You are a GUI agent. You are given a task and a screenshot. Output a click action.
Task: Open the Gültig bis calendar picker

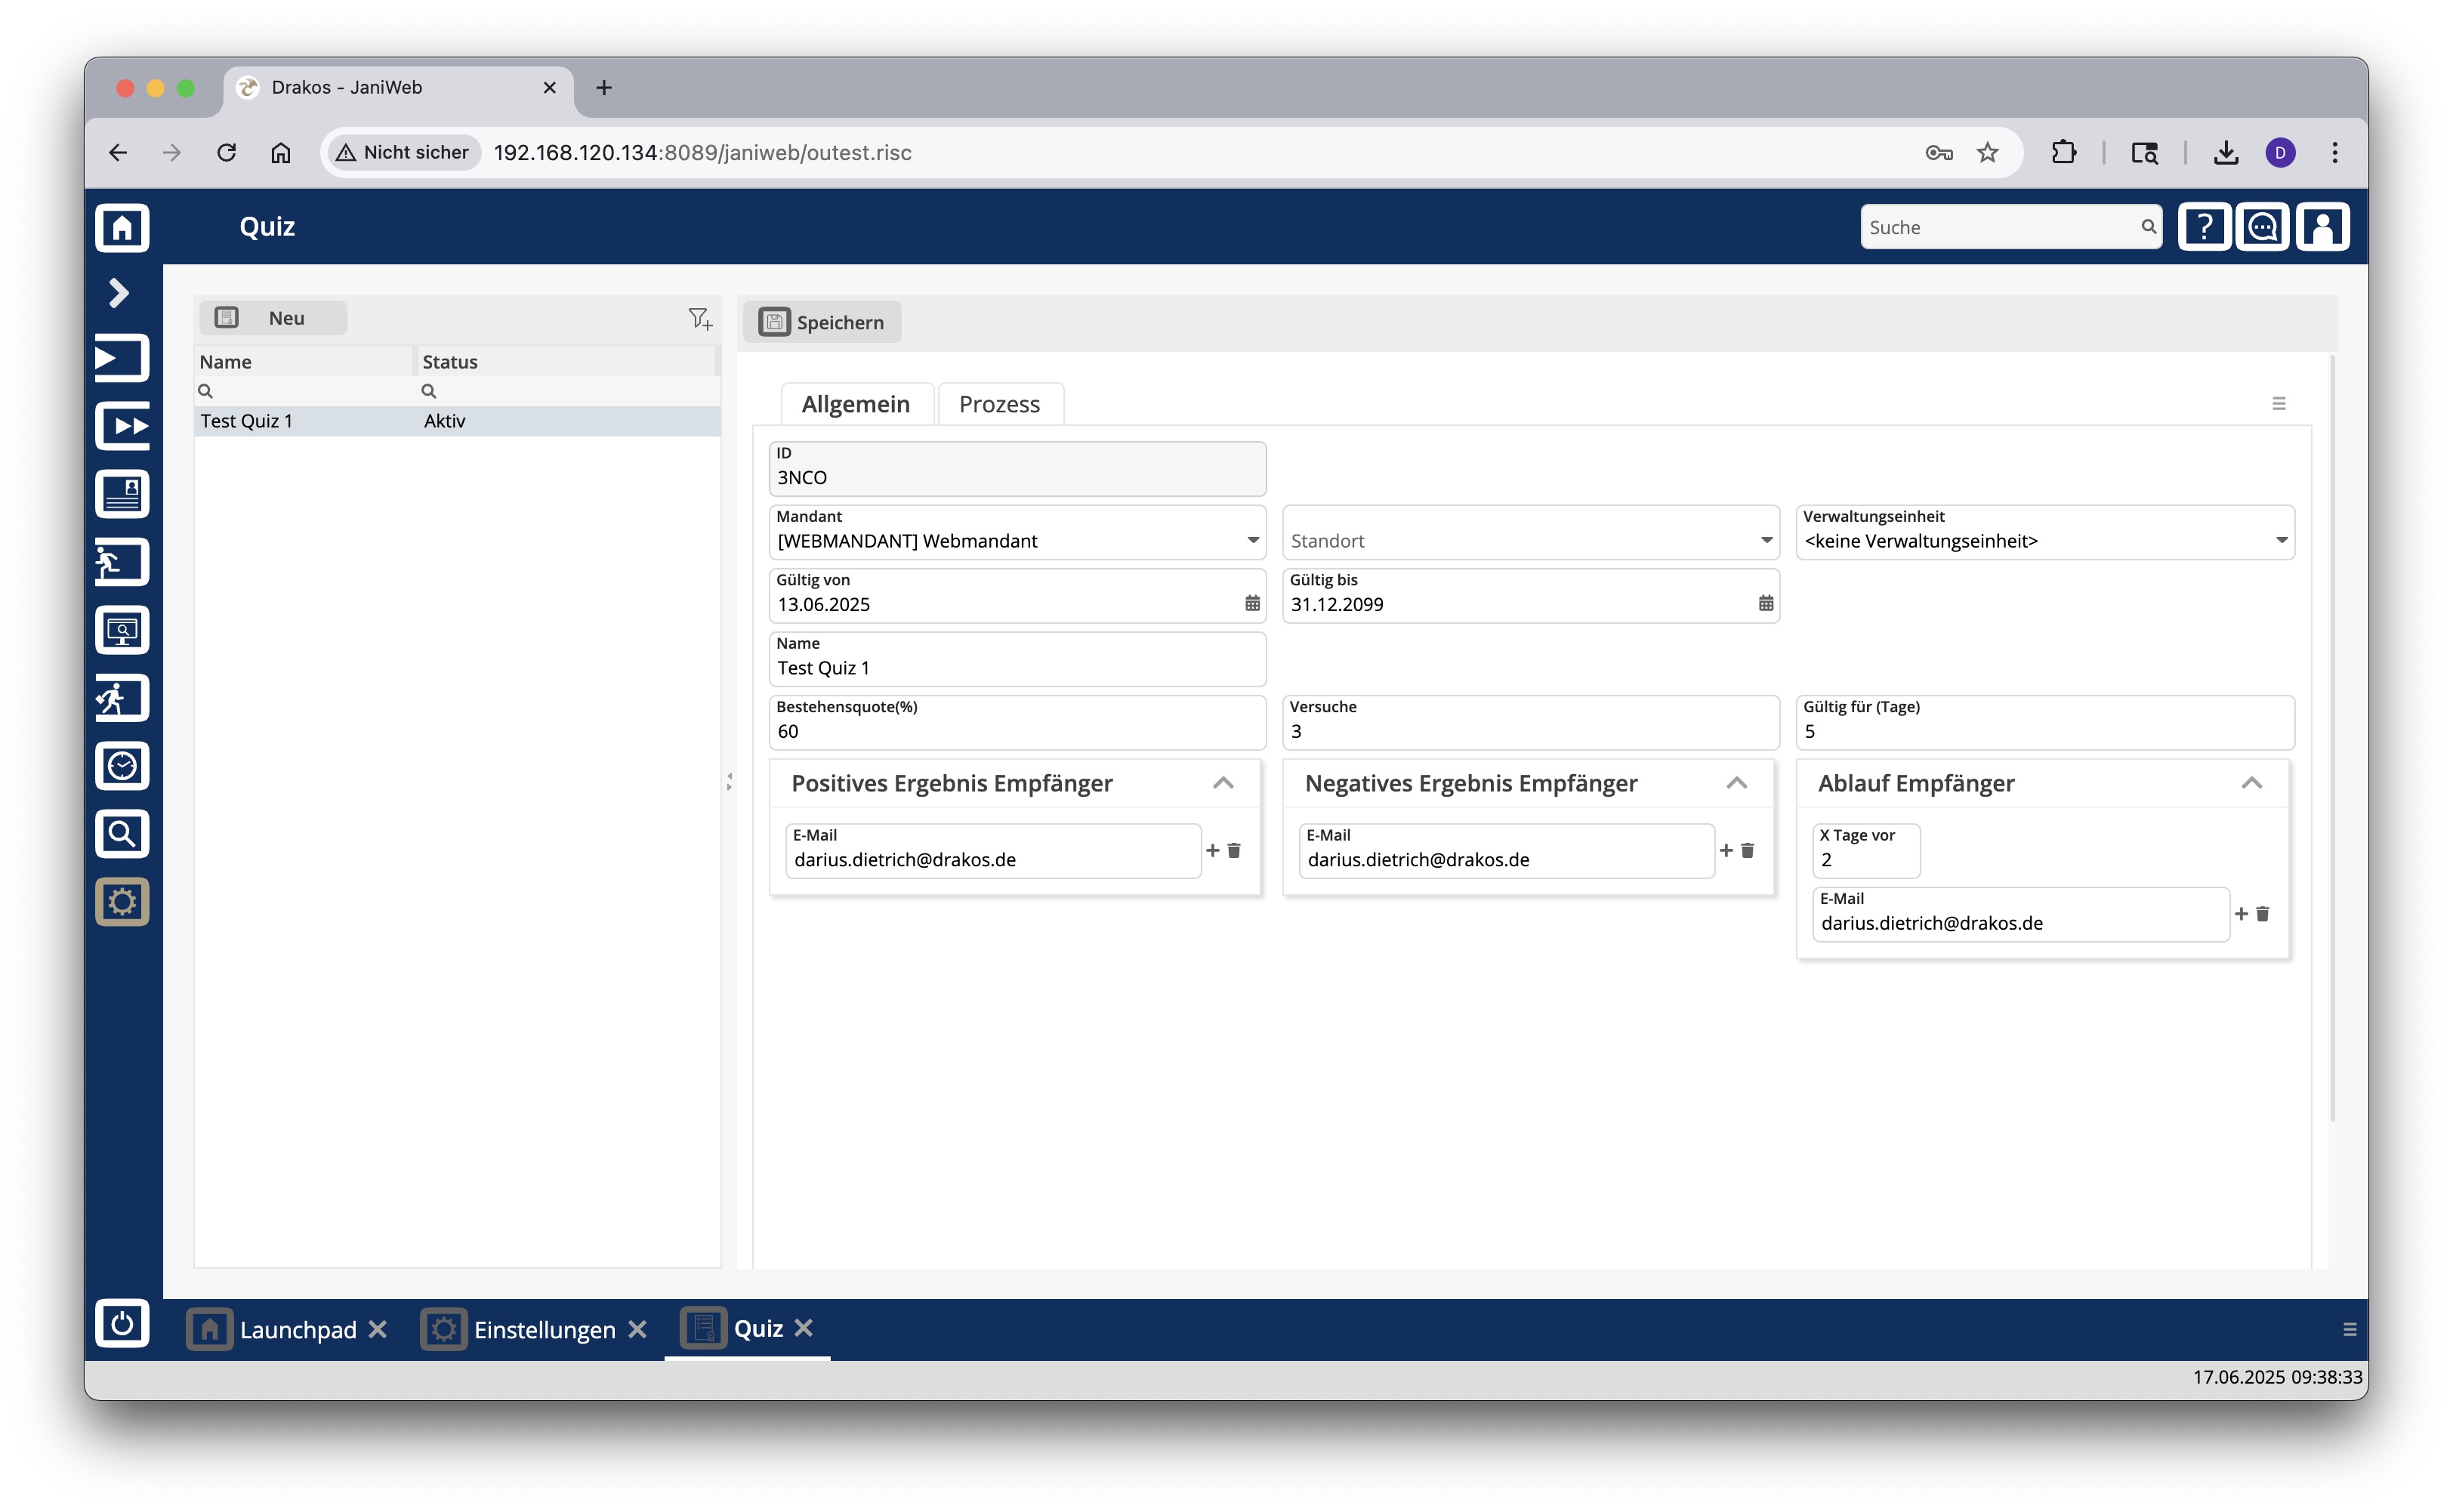click(1766, 604)
